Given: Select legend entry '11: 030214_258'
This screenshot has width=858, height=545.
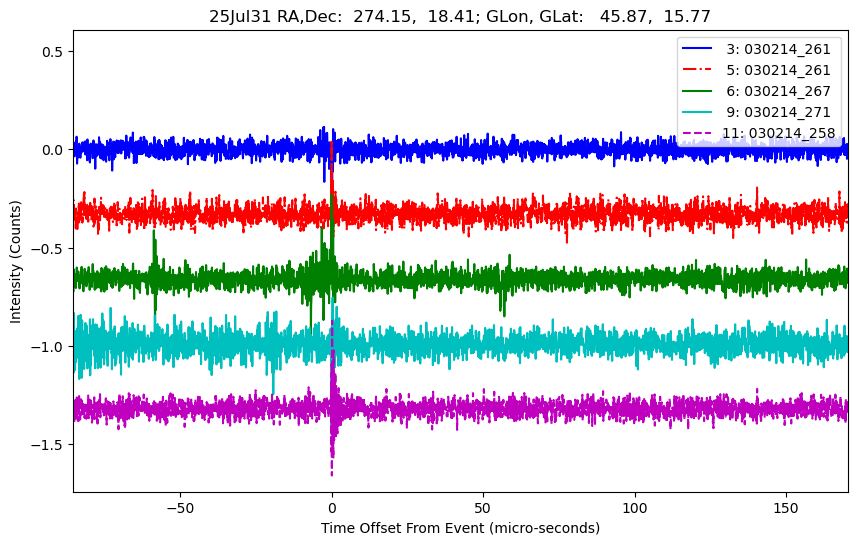Looking at the screenshot, I should [x=779, y=133].
